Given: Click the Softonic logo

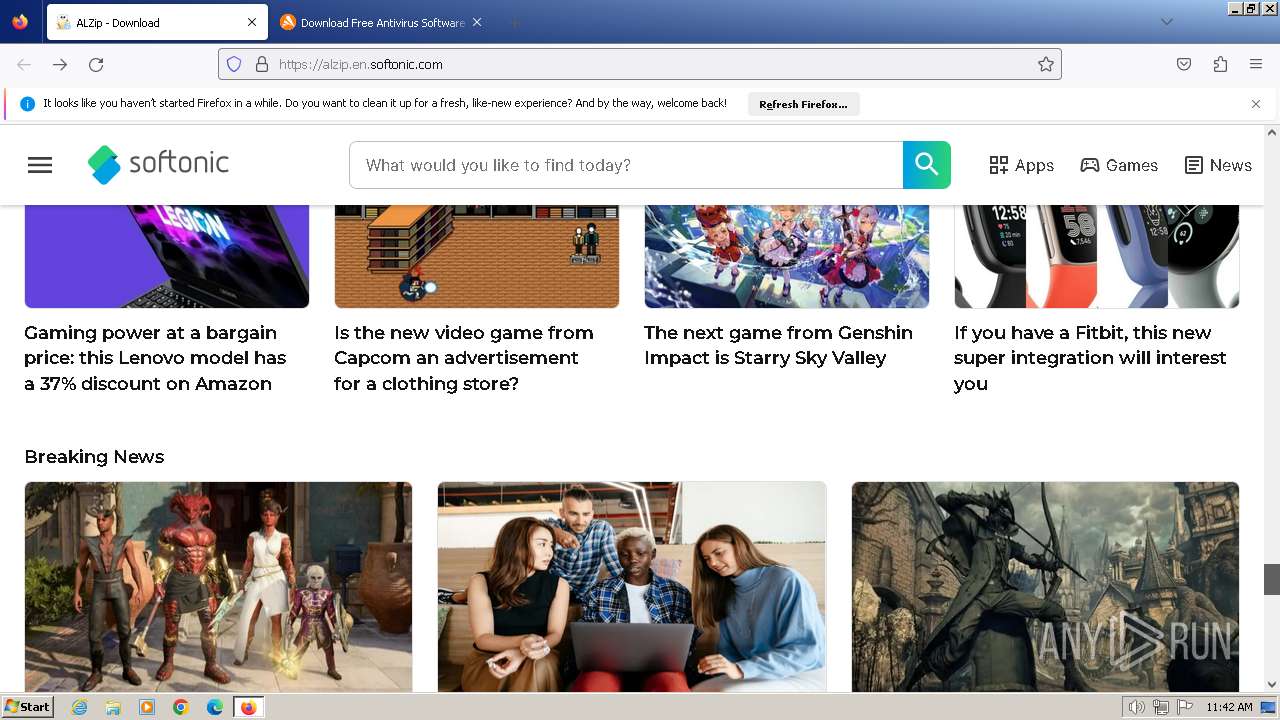Looking at the screenshot, I should click(x=158, y=164).
